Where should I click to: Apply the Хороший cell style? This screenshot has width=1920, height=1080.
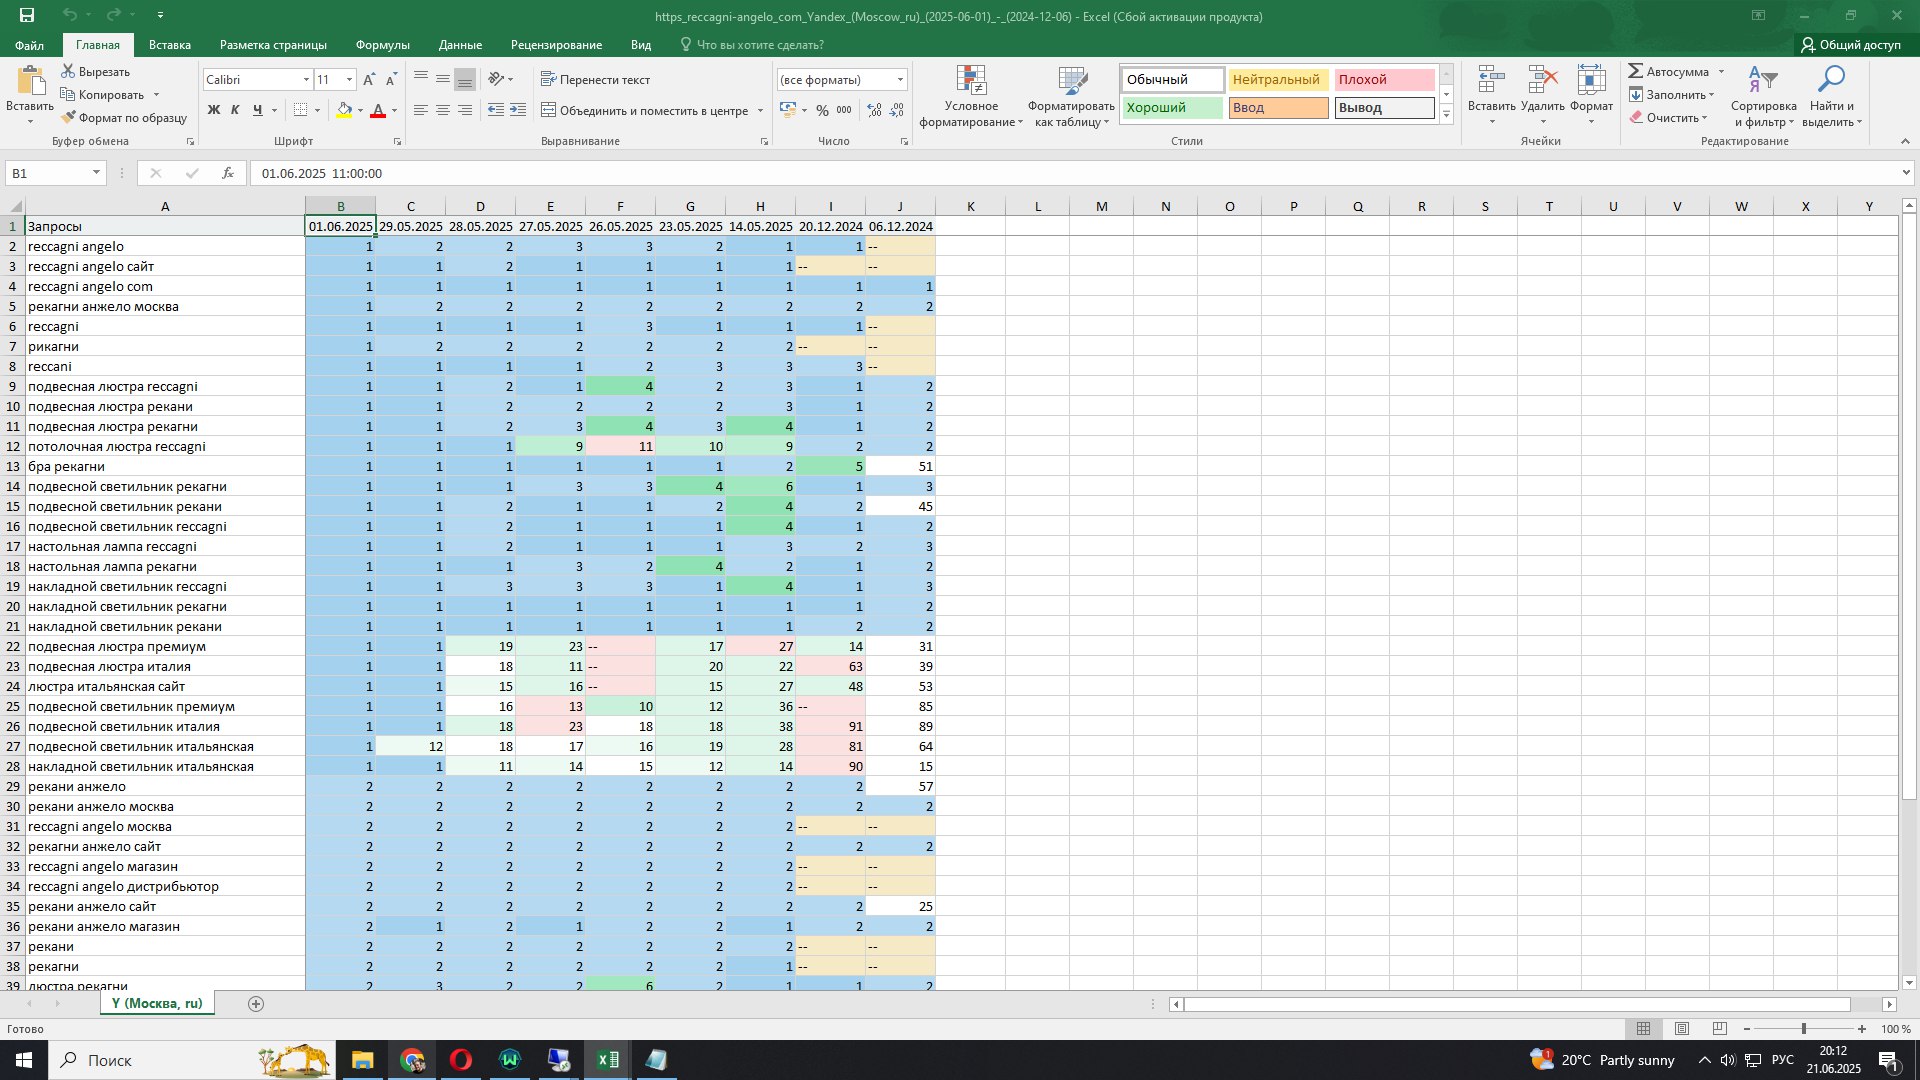pyautogui.click(x=1172, y=108)
